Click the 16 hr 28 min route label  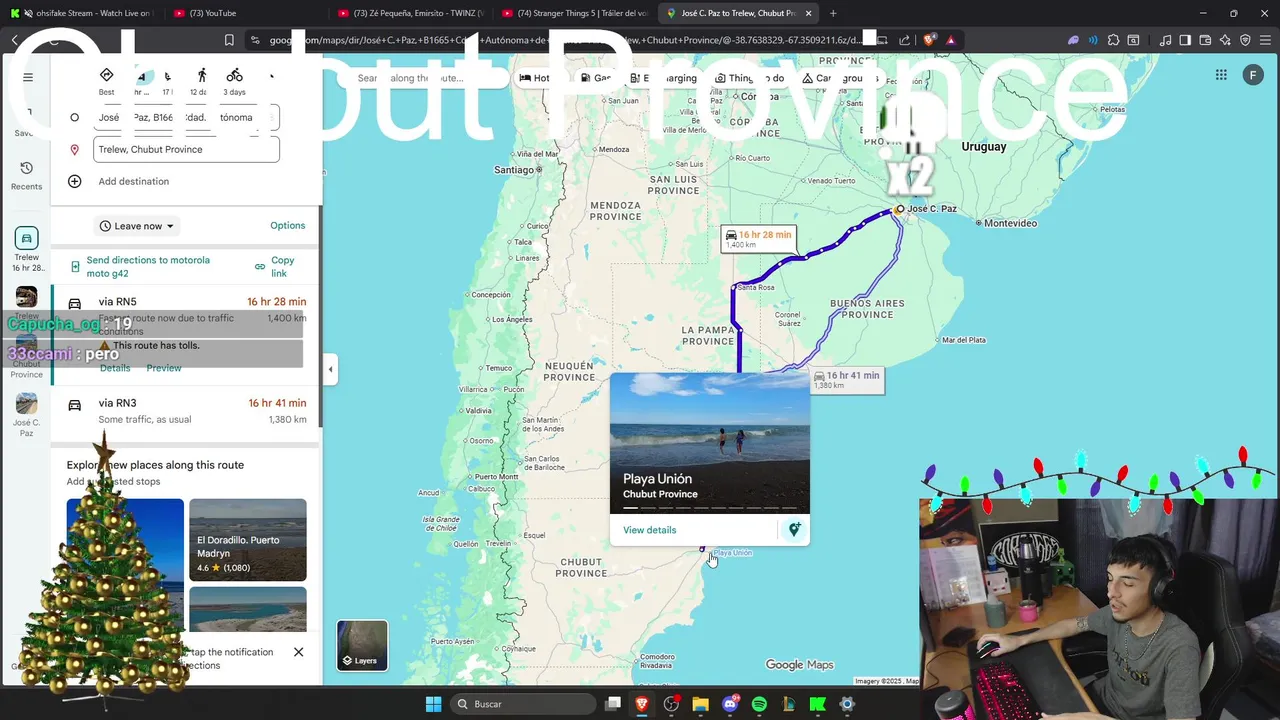pyautogui.click(x=757, y=239)
